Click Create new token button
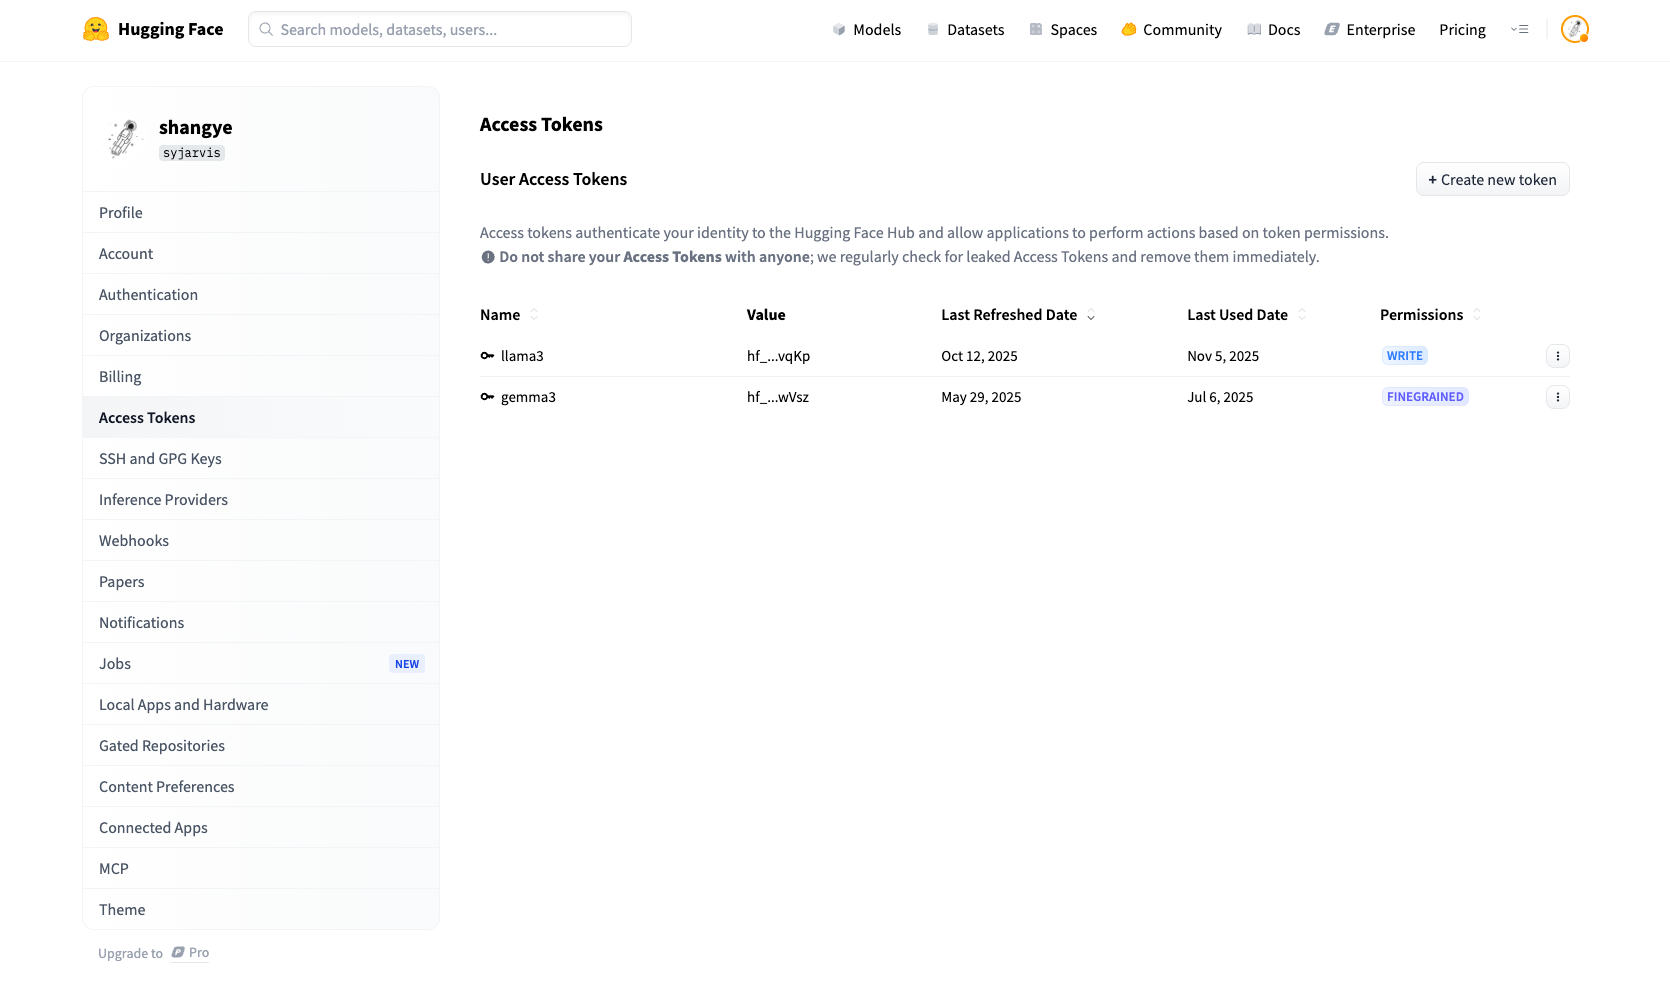This screenshot has height=991, width=1670. pyautogui.click(x=1492, y=180)
